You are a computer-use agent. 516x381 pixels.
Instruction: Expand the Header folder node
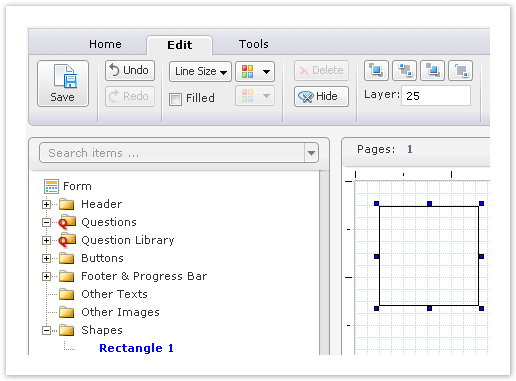coord(47,204)
